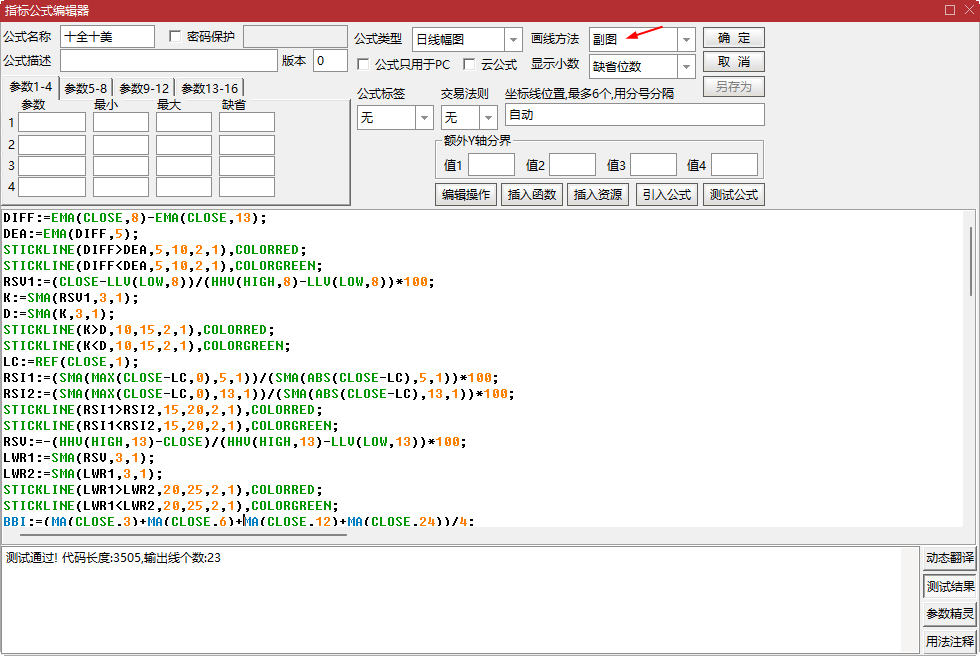The width and height of the screenshot is (980, 656).
Task: Click row 1 最小 value field
Action: pyautogui.click(x=121, y=122)
